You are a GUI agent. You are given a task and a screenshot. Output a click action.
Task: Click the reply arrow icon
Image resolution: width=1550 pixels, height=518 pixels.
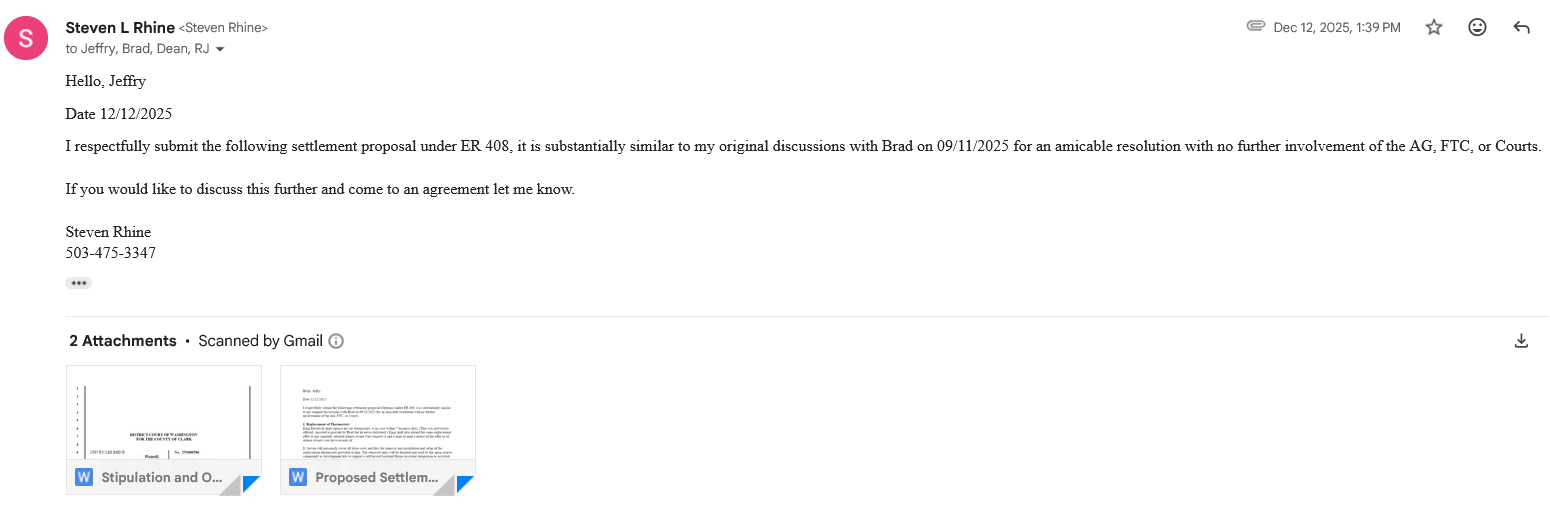[1521, 28]
